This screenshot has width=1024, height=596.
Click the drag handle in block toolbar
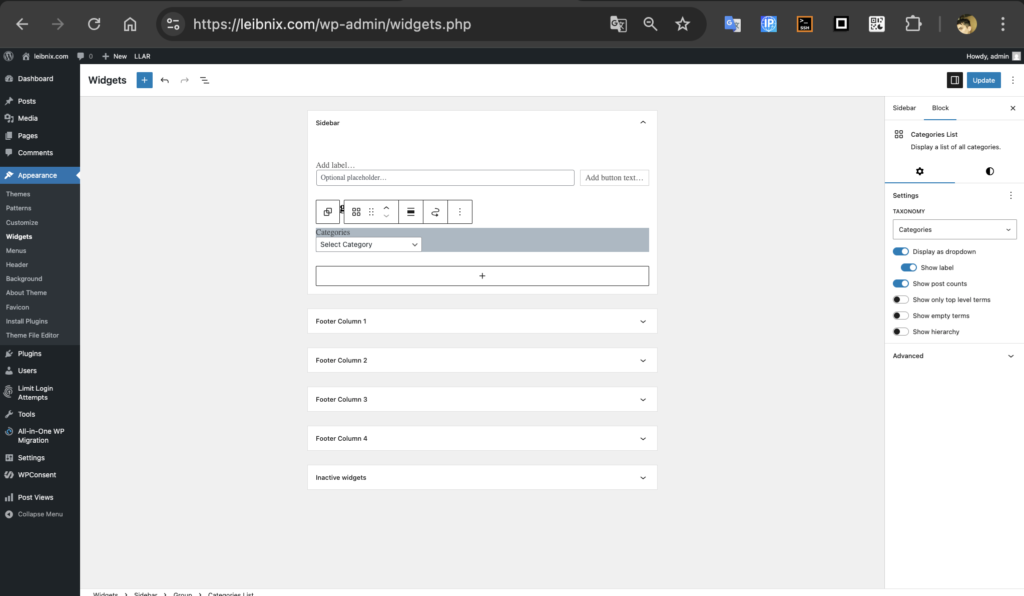[372, 212]
